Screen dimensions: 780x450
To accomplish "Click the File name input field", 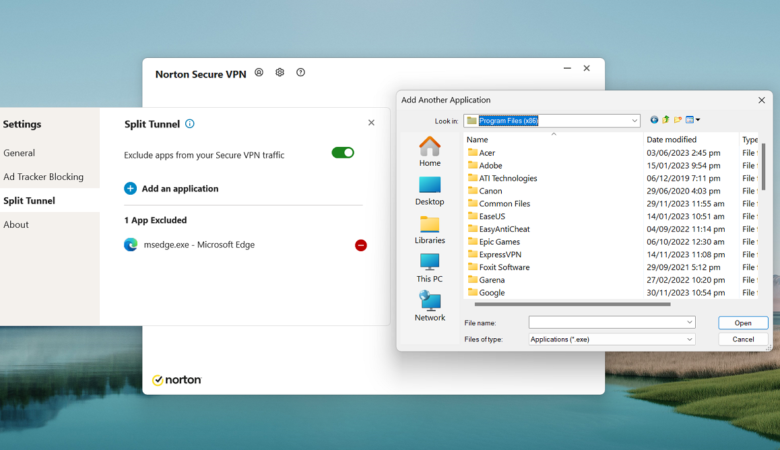I will (x=612, y=322).
